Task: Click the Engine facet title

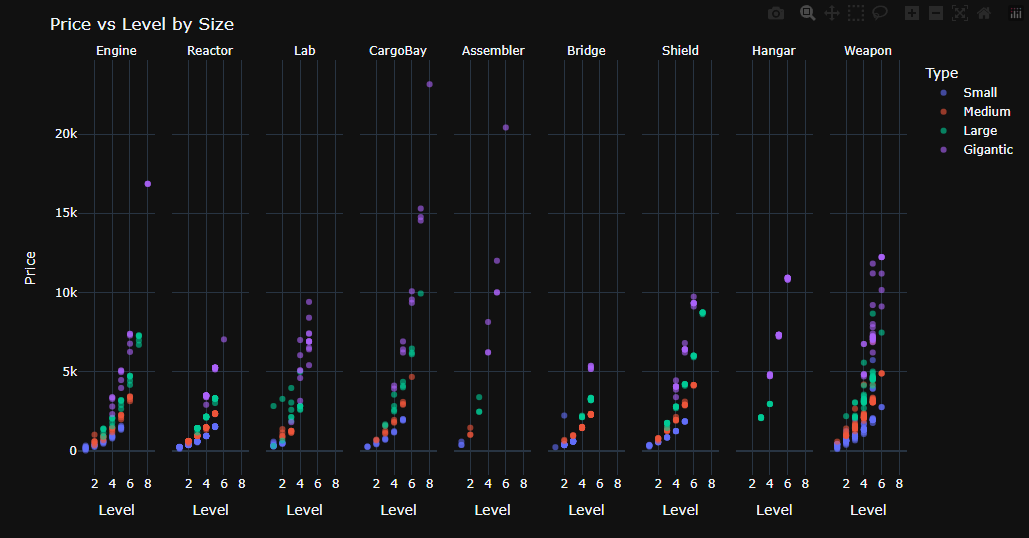Action: pos(116,51)
